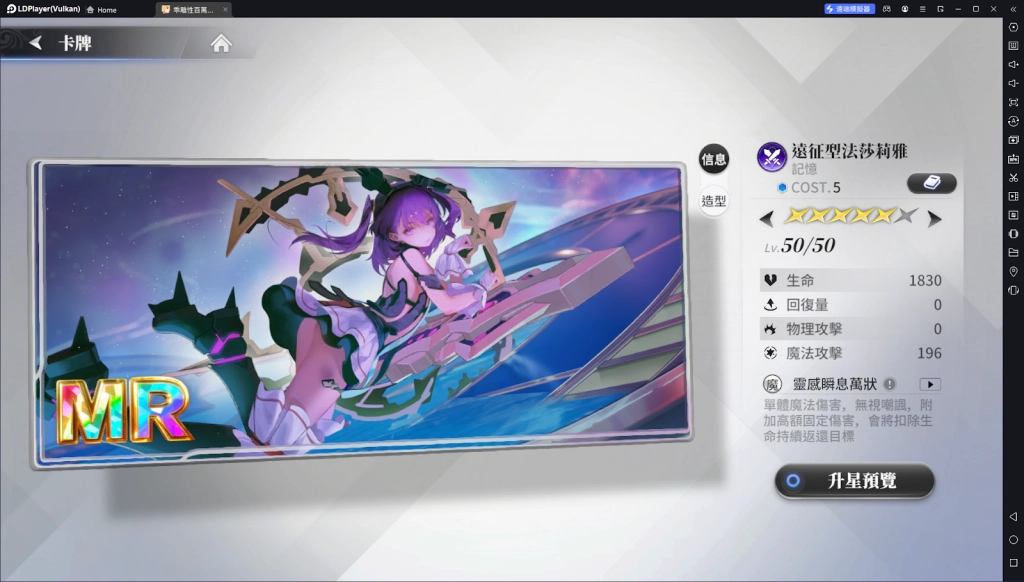Show next star level with right arrow
Image resolution: width=1024 pixels, height=582 pixels.
[934, 218]
